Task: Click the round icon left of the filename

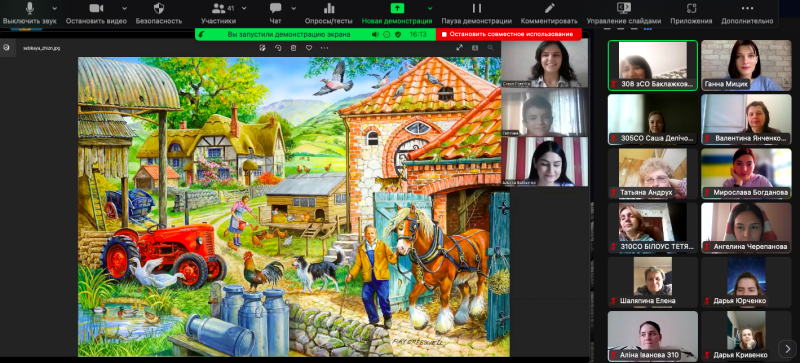Action: [x=6, y=47]
